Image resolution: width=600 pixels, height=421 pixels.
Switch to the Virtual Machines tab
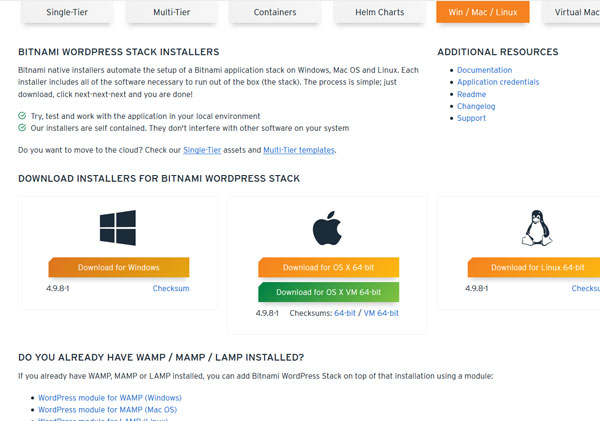pyautogui.click(x=571, y=12)
